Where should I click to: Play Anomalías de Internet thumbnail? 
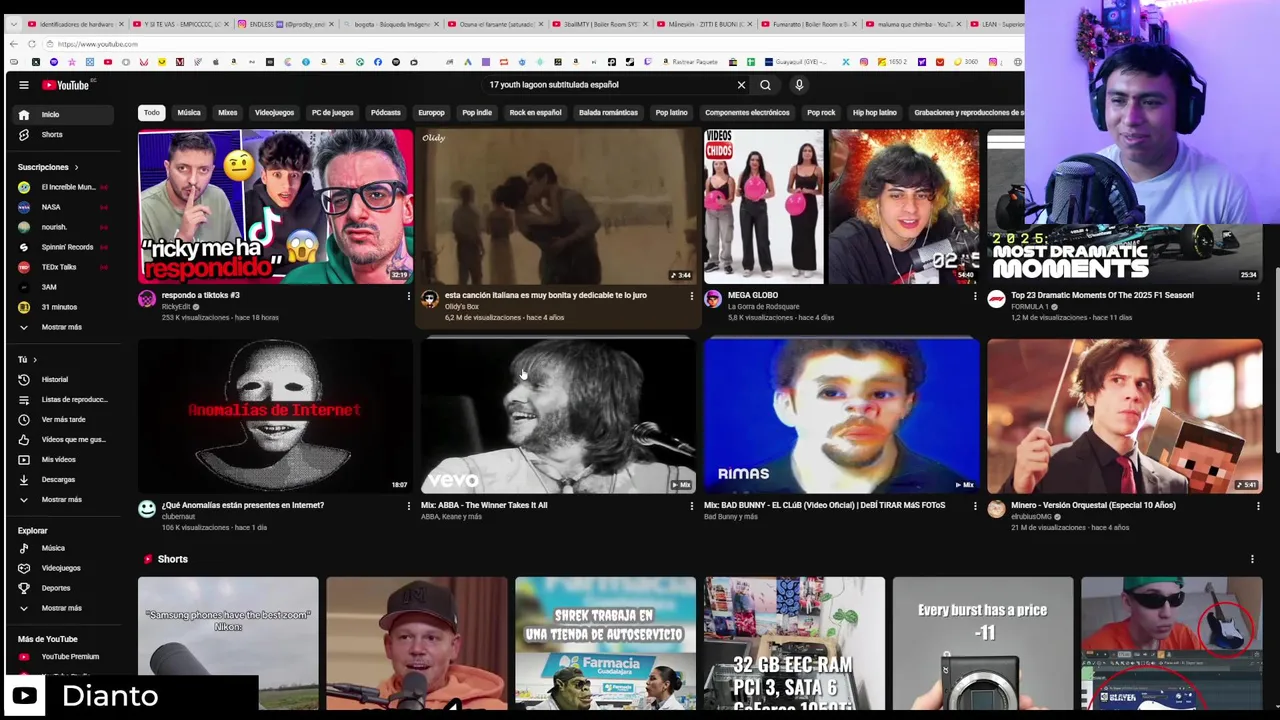click(275, 416)
